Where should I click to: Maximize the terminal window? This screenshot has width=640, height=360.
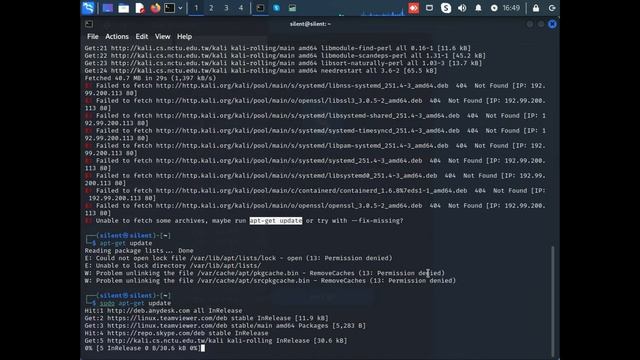click(x=541, y=24)
